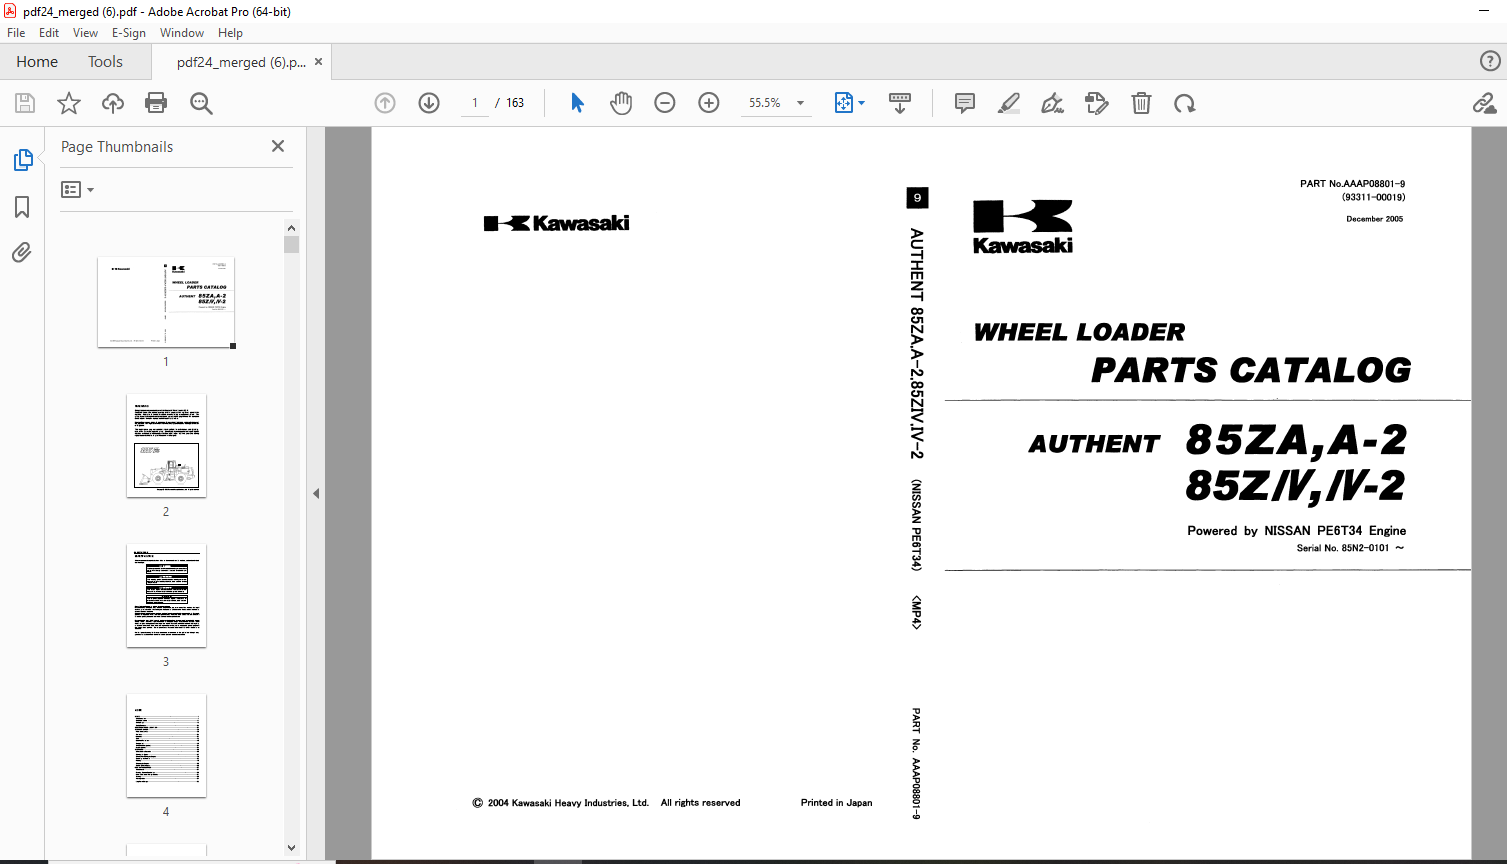Click 'PART No.AAAP08801-9' text at top
The image size is (1507, 864).
[1352, 184]
